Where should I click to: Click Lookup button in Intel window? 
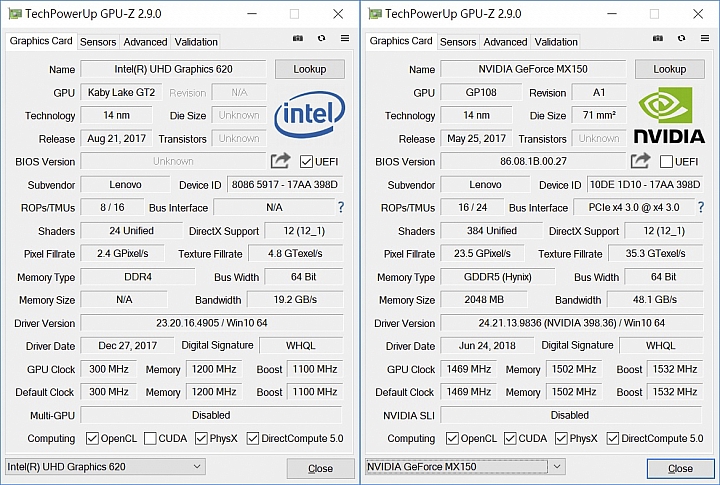click(x=310, y=69)
